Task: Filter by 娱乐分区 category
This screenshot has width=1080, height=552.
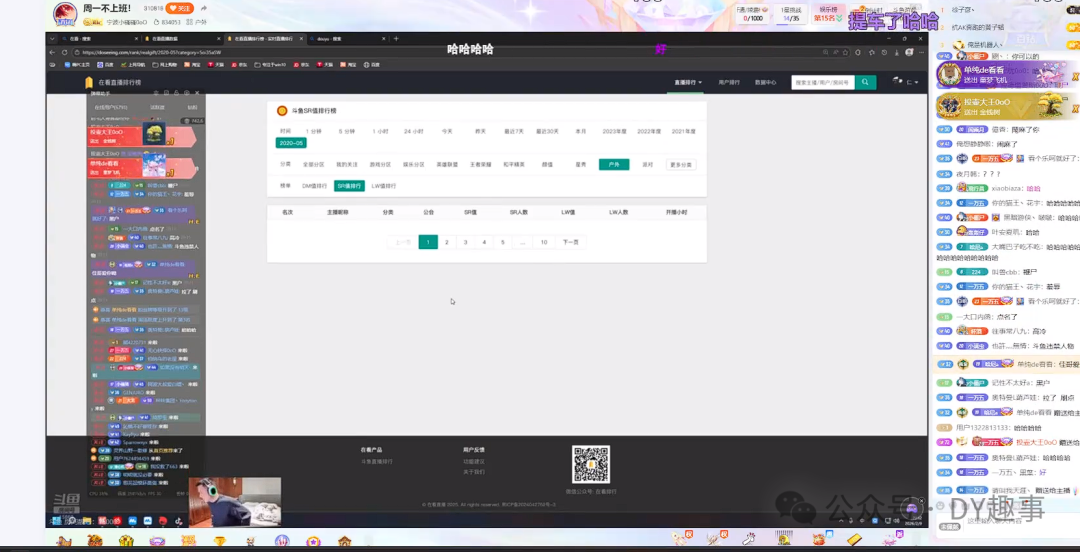Action: (x=414, y=165)
